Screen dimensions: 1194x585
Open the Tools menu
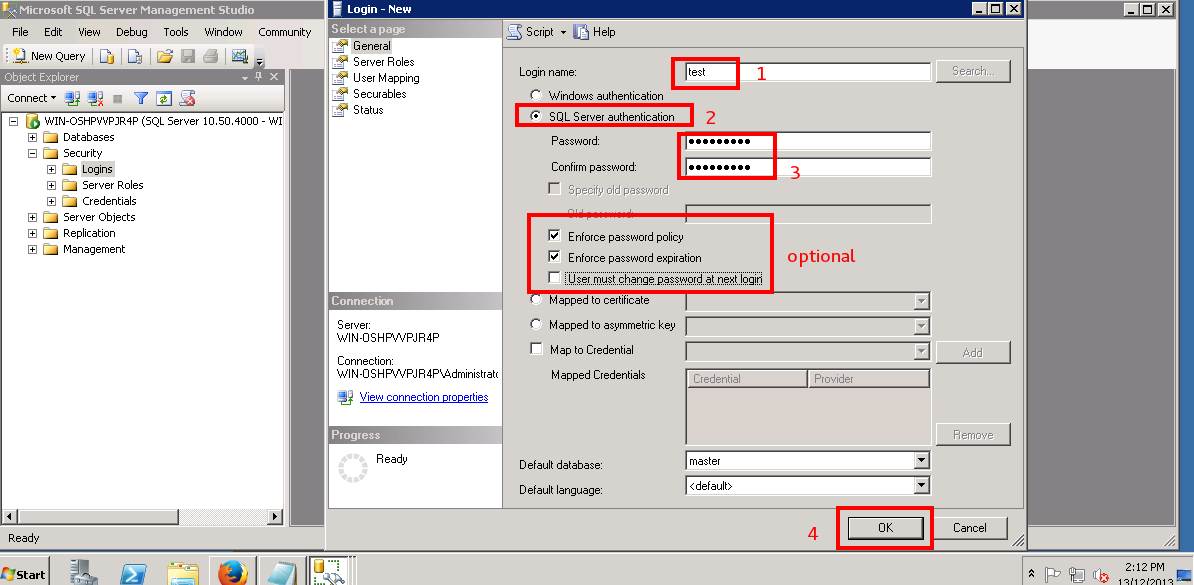(176, 32)
